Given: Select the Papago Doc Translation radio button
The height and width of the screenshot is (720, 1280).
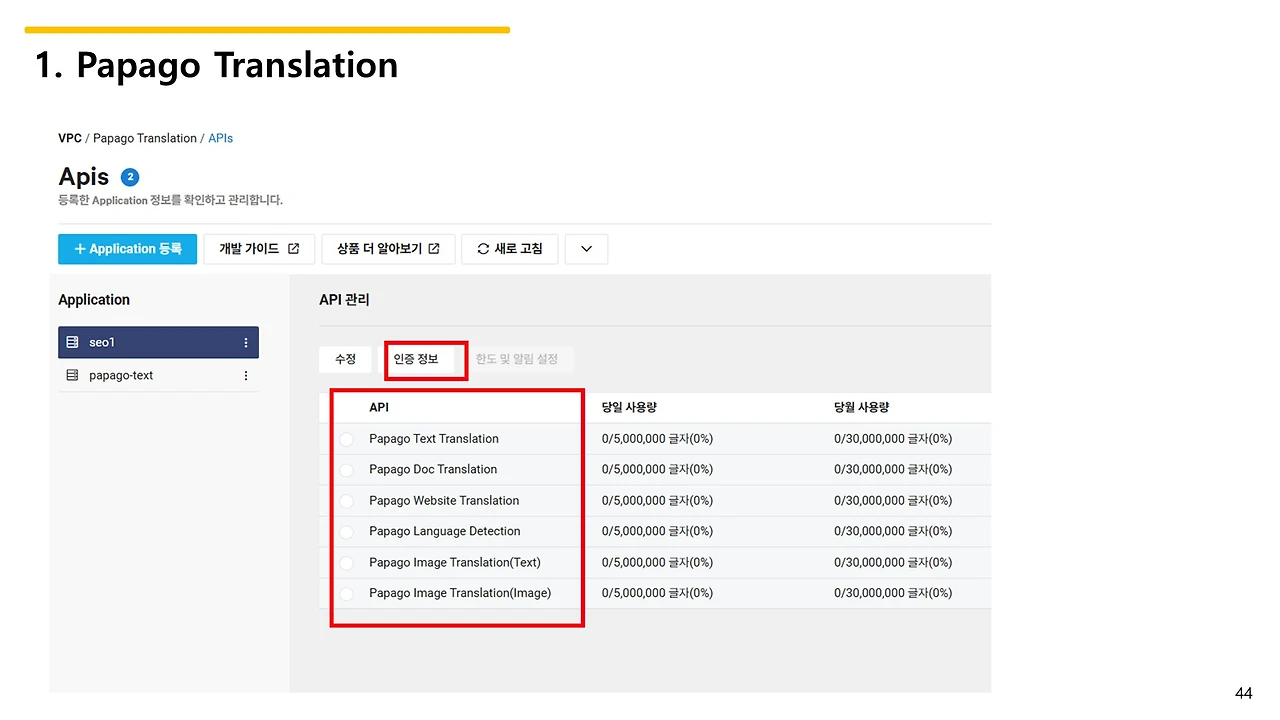Looking at the screenshot, I should click(x=346, y=470).
